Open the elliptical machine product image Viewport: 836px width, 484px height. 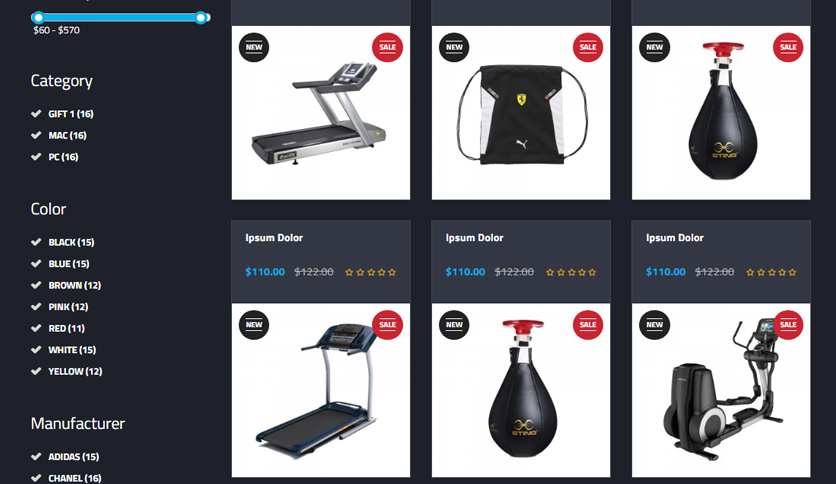(x=721, y=390)
